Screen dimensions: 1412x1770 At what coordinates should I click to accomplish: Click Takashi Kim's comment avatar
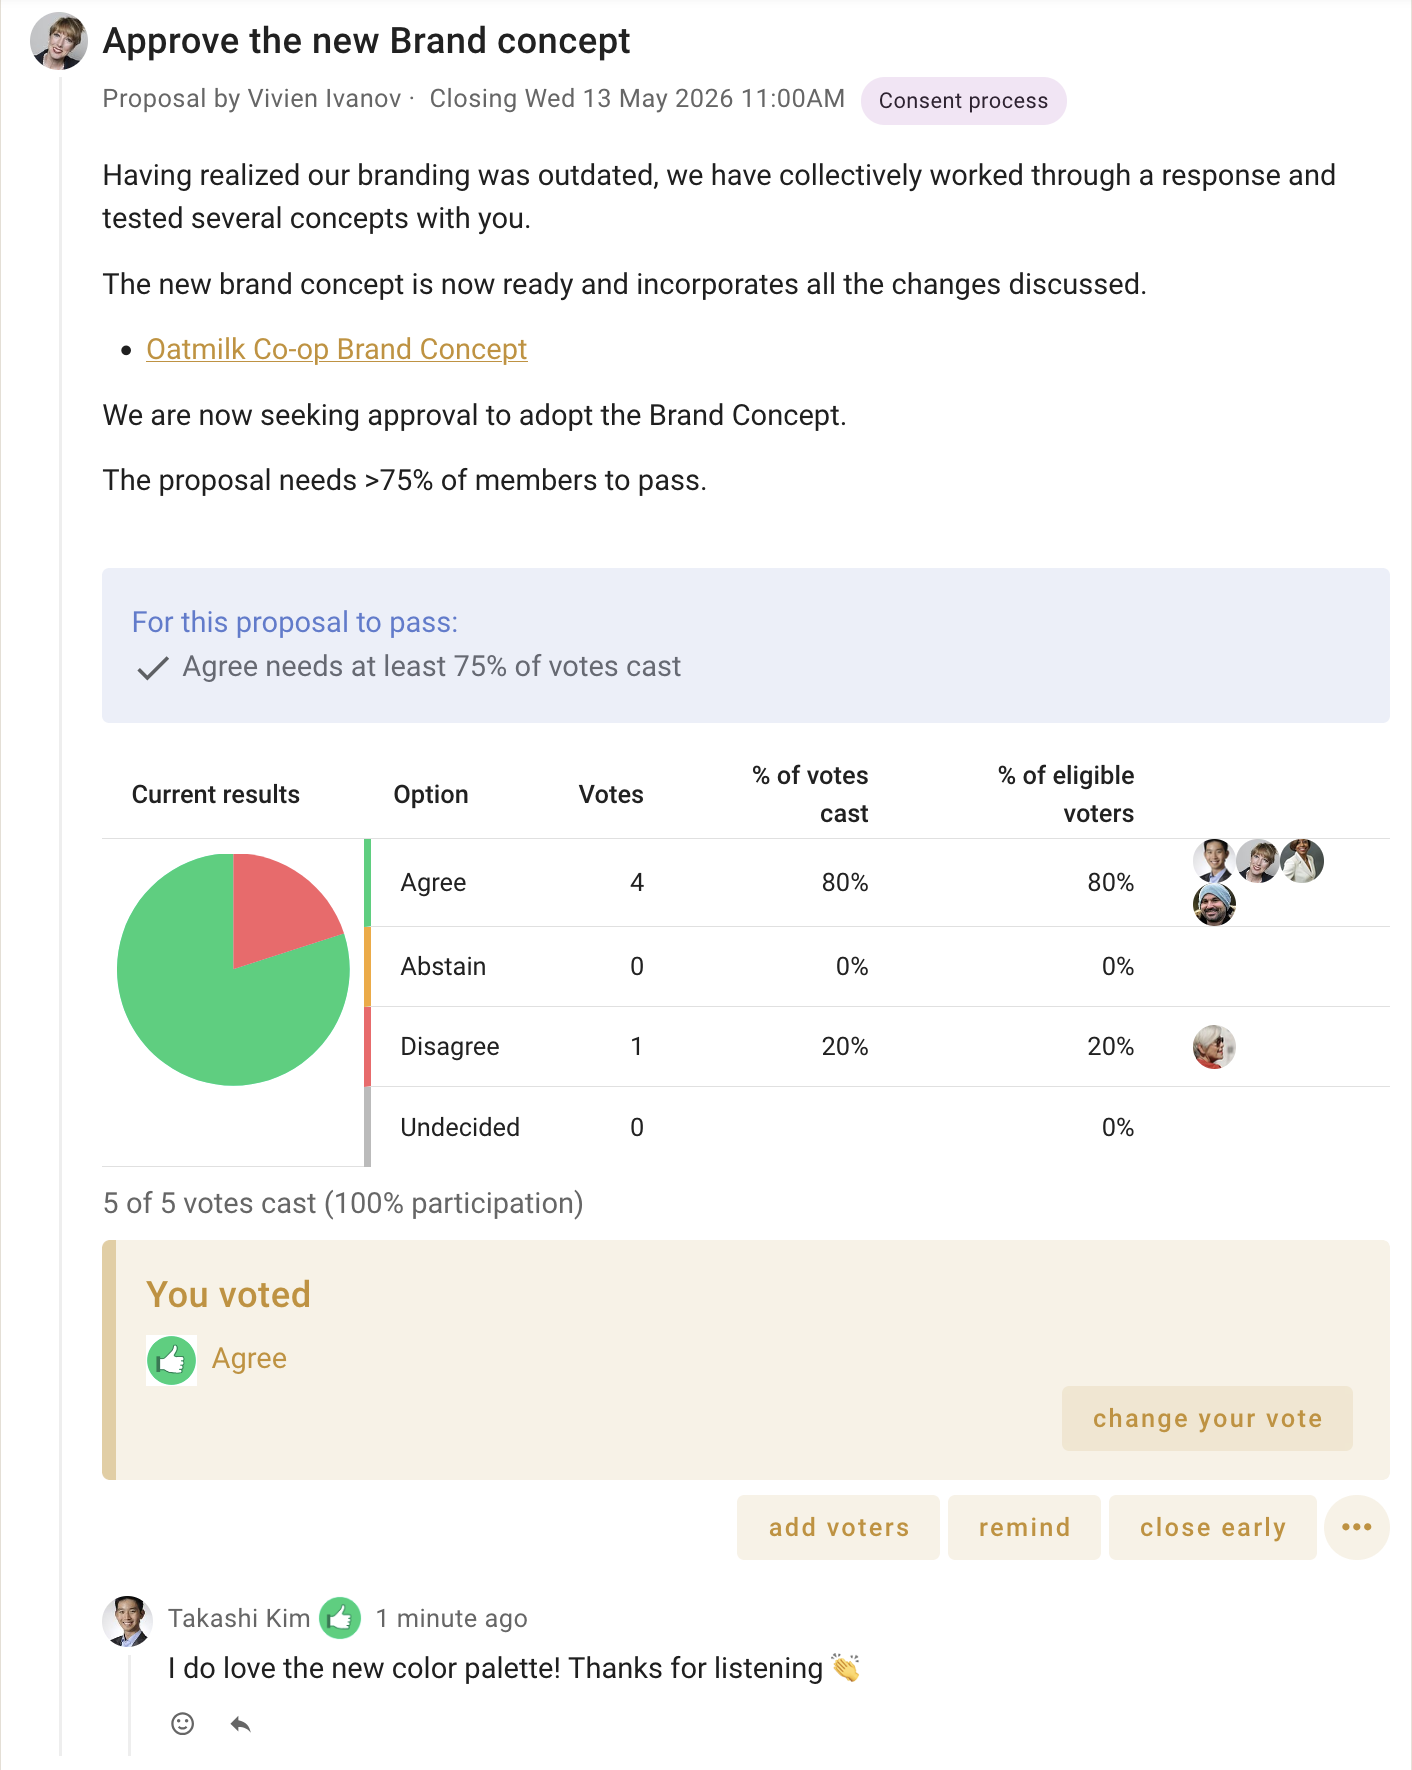click(127, 1620)
